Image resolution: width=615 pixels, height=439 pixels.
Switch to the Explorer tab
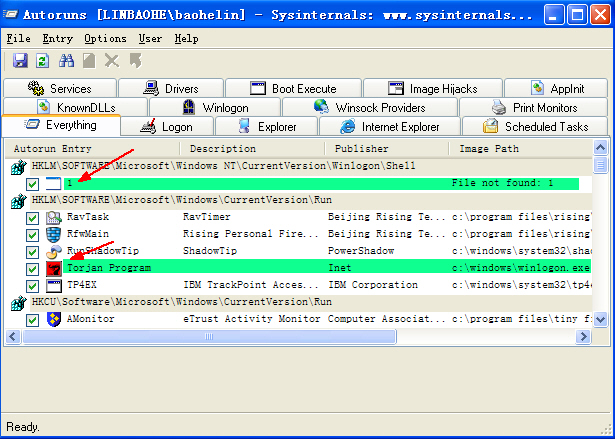tap(266, 126)
